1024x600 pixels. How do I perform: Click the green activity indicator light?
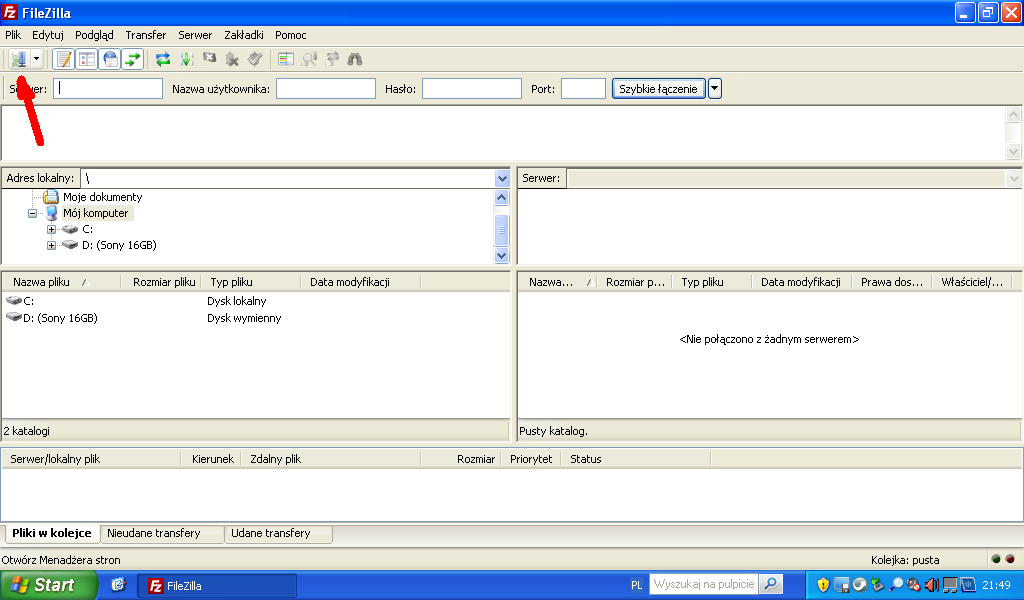(x=996, y=559)
